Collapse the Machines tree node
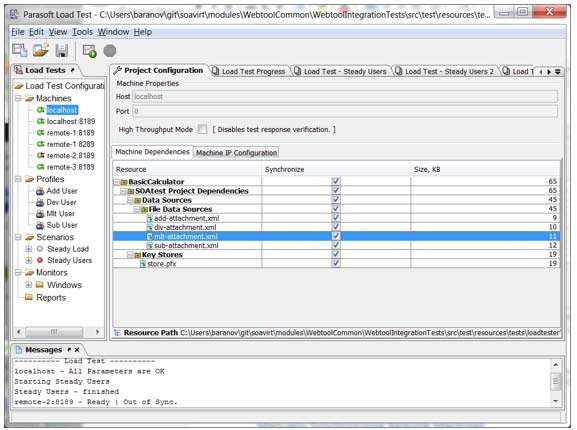This screenshot has height=430, width=577. [x=18, y=98]
